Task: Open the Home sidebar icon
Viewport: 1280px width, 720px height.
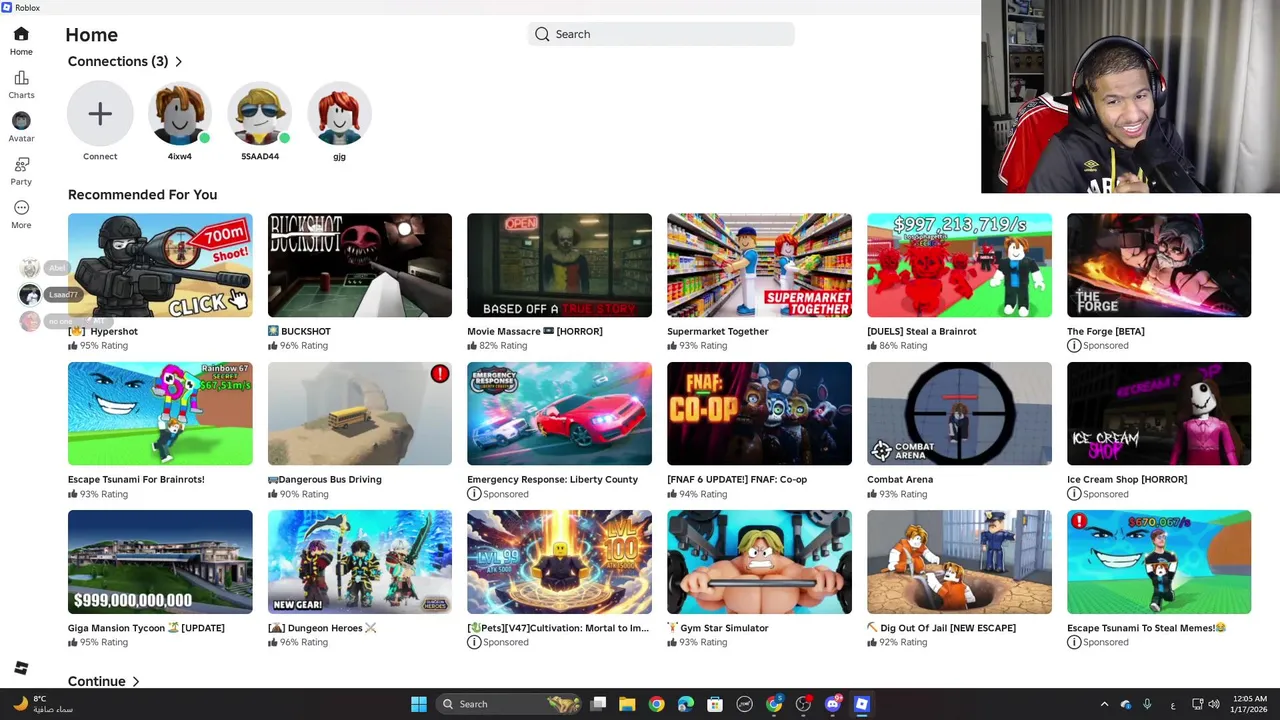Action: [21, 40]
